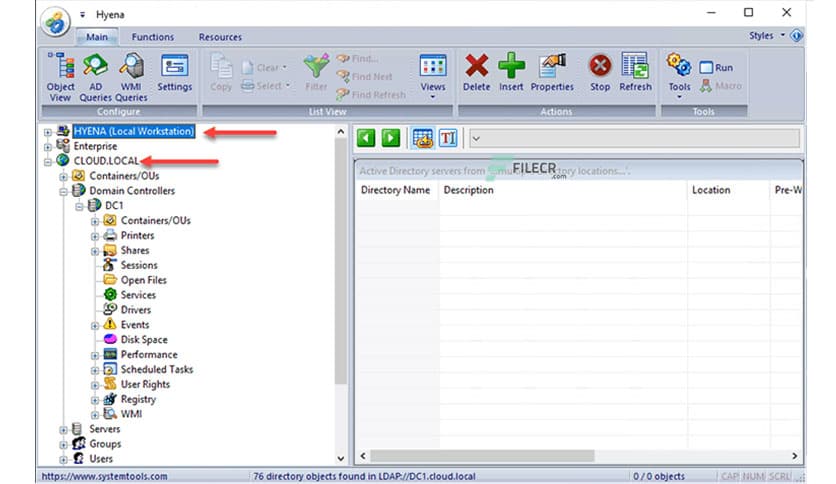
Task: Open quick access toolbar customize arrow
Action: [x=82, y=15]
